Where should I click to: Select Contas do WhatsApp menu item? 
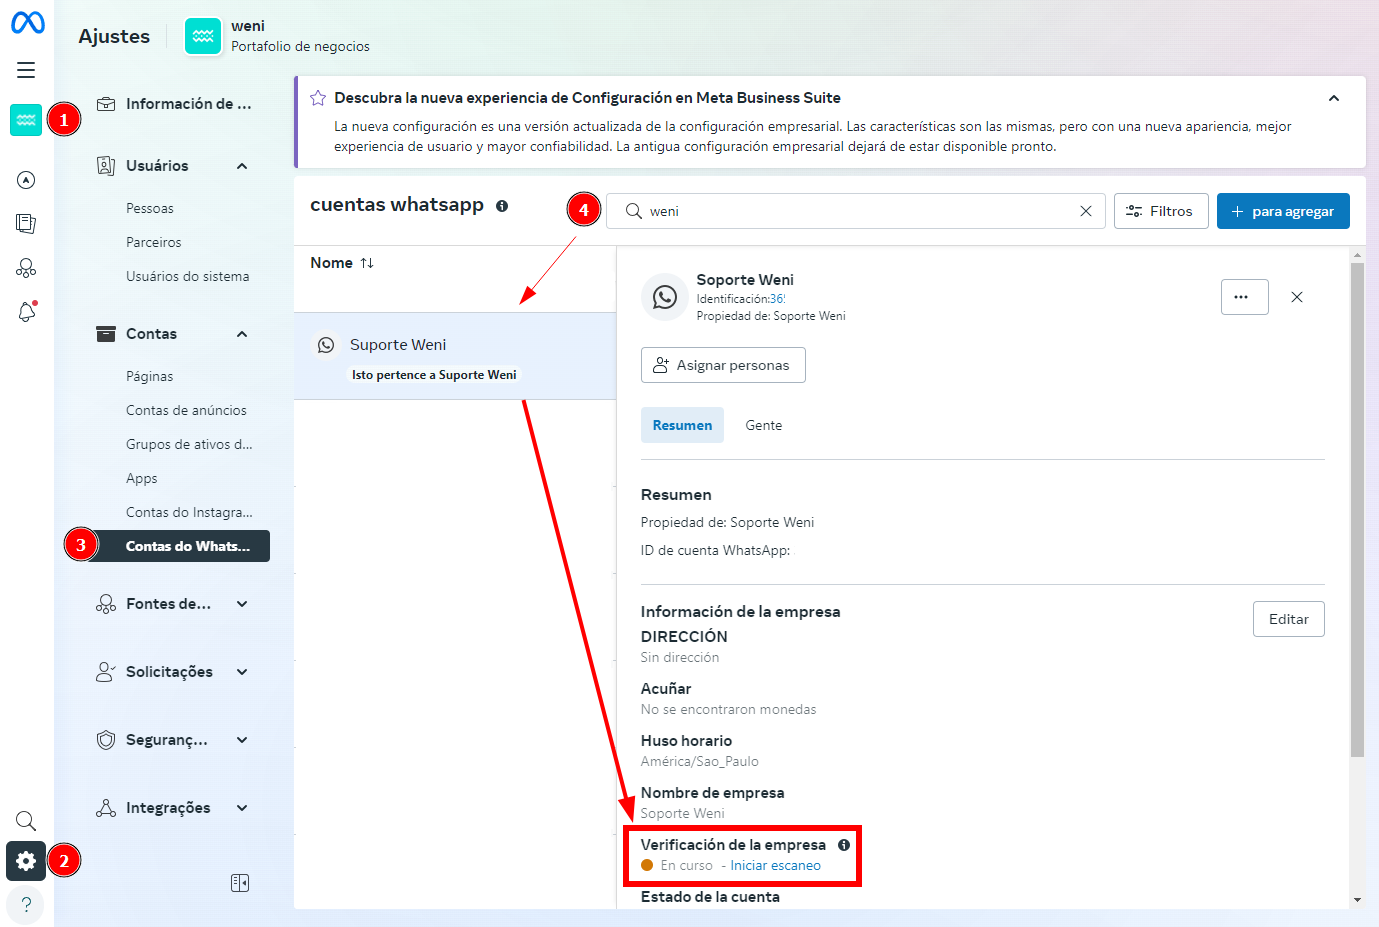click(x=187, y=546)
